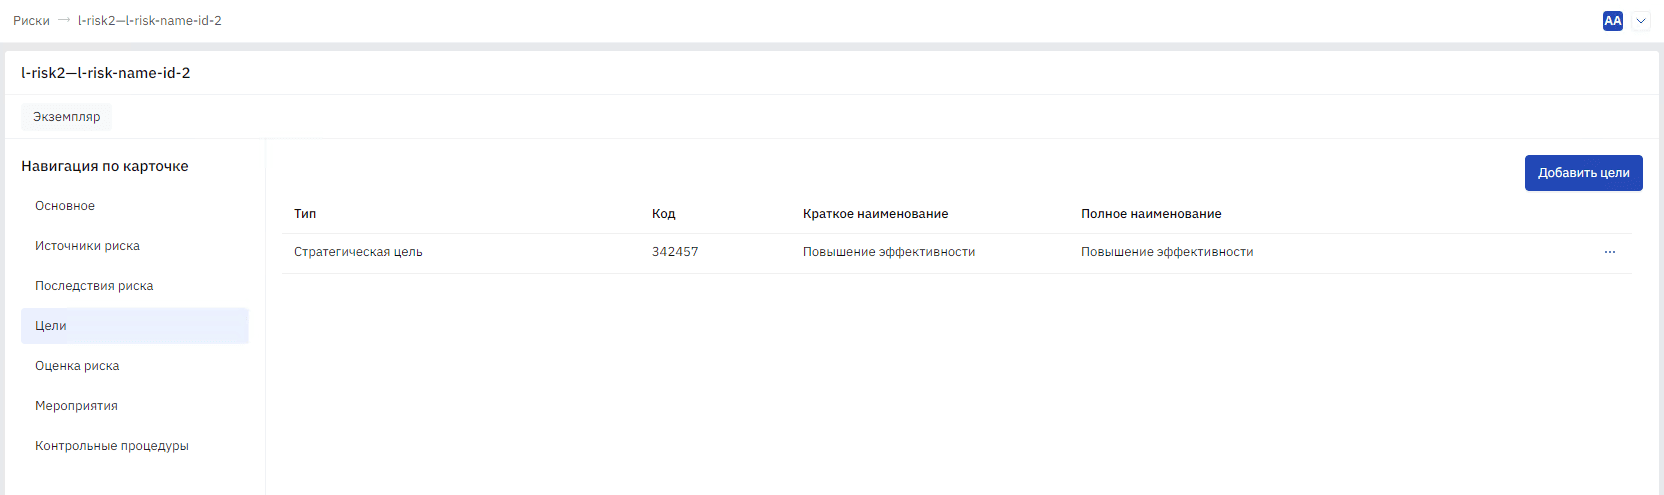The width and height of the screenshot is (1664, 495).
Task: Expand the user menu chevron
Action: coord(1641,21)
